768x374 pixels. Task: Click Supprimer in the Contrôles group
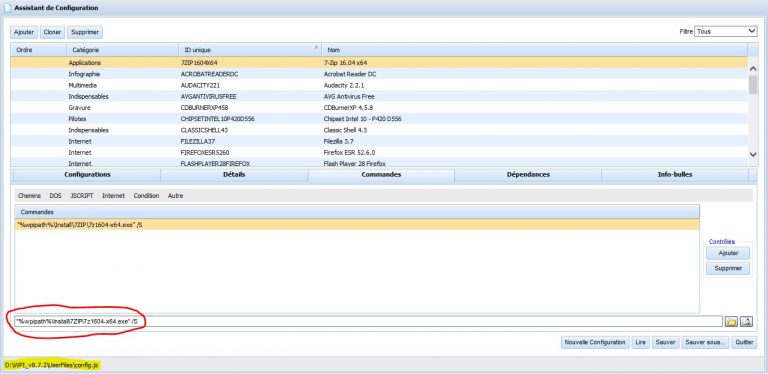[728, 269]
